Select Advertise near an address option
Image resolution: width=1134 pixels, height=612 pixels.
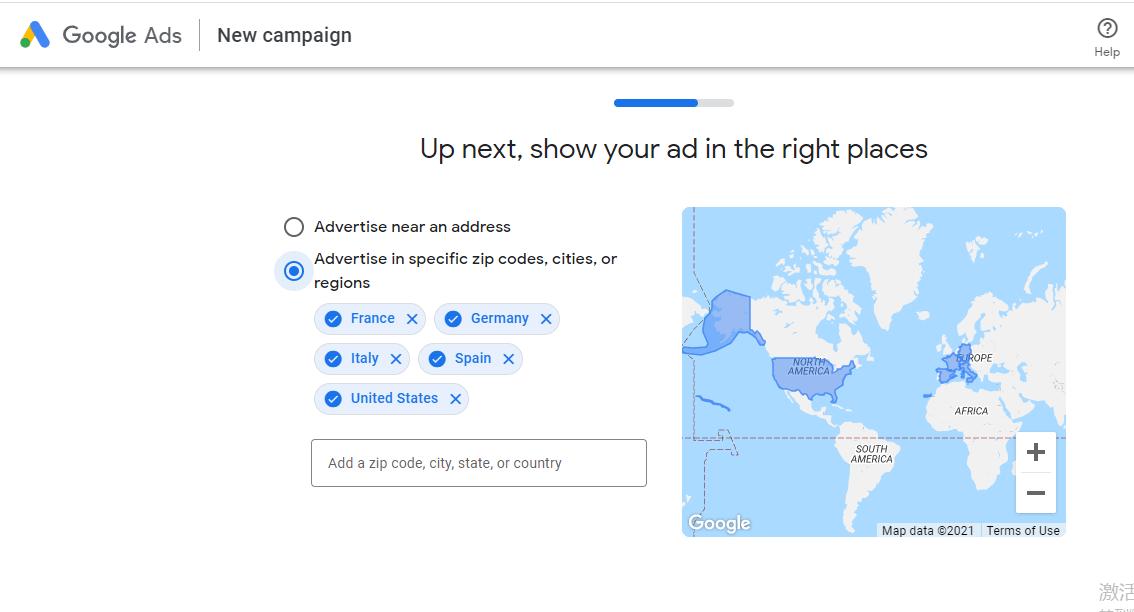(294, 227)
